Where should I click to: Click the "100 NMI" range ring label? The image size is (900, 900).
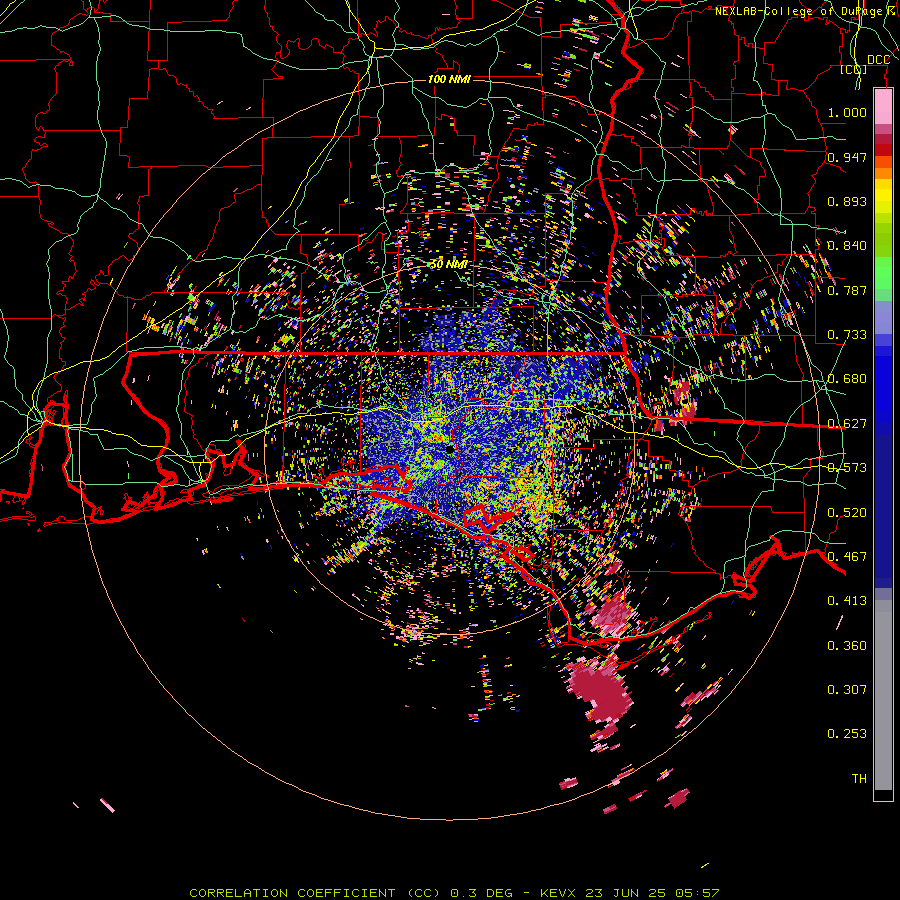point(449,79)
